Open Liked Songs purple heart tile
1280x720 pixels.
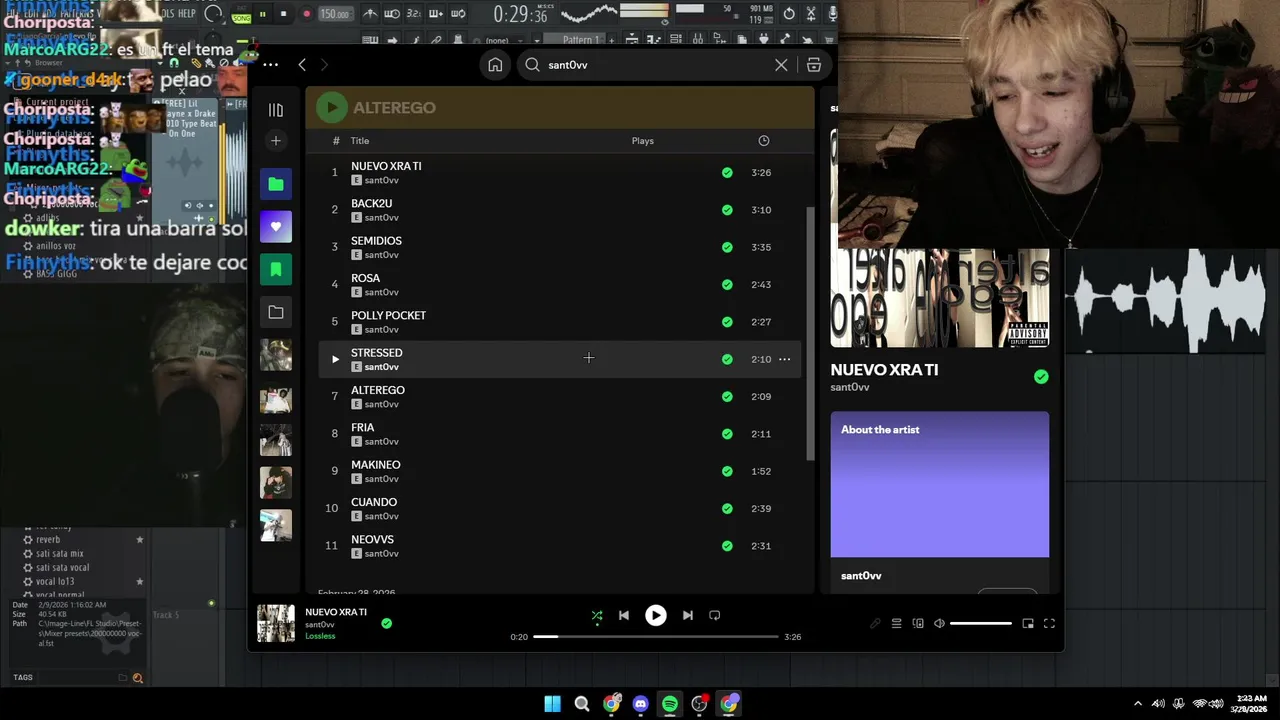276,227
